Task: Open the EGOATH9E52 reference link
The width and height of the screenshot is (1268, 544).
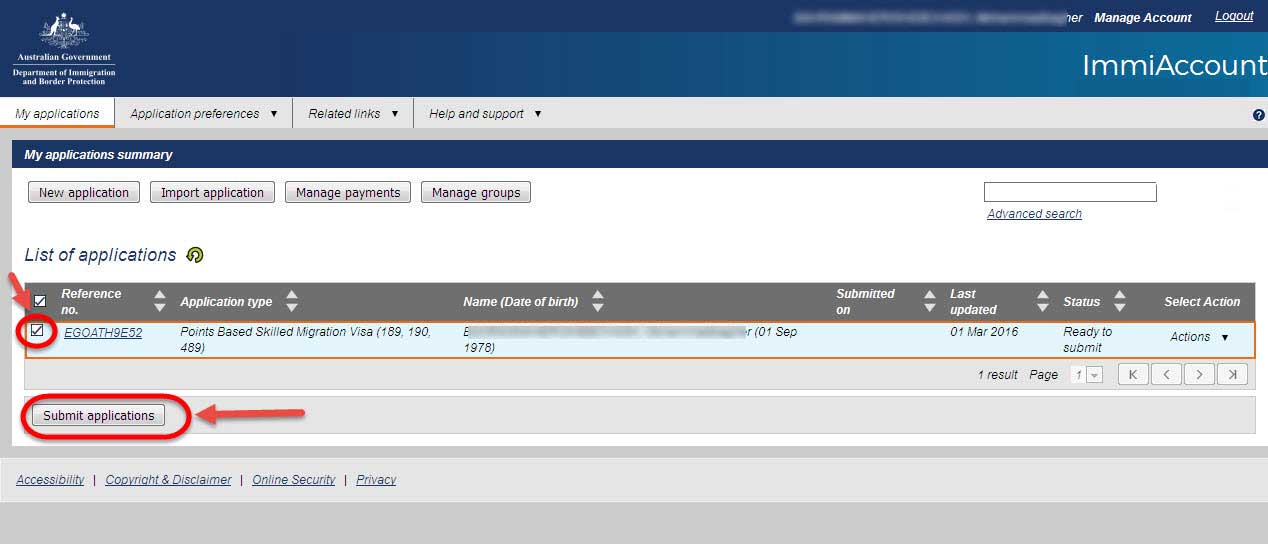Action: click(103, 333)
